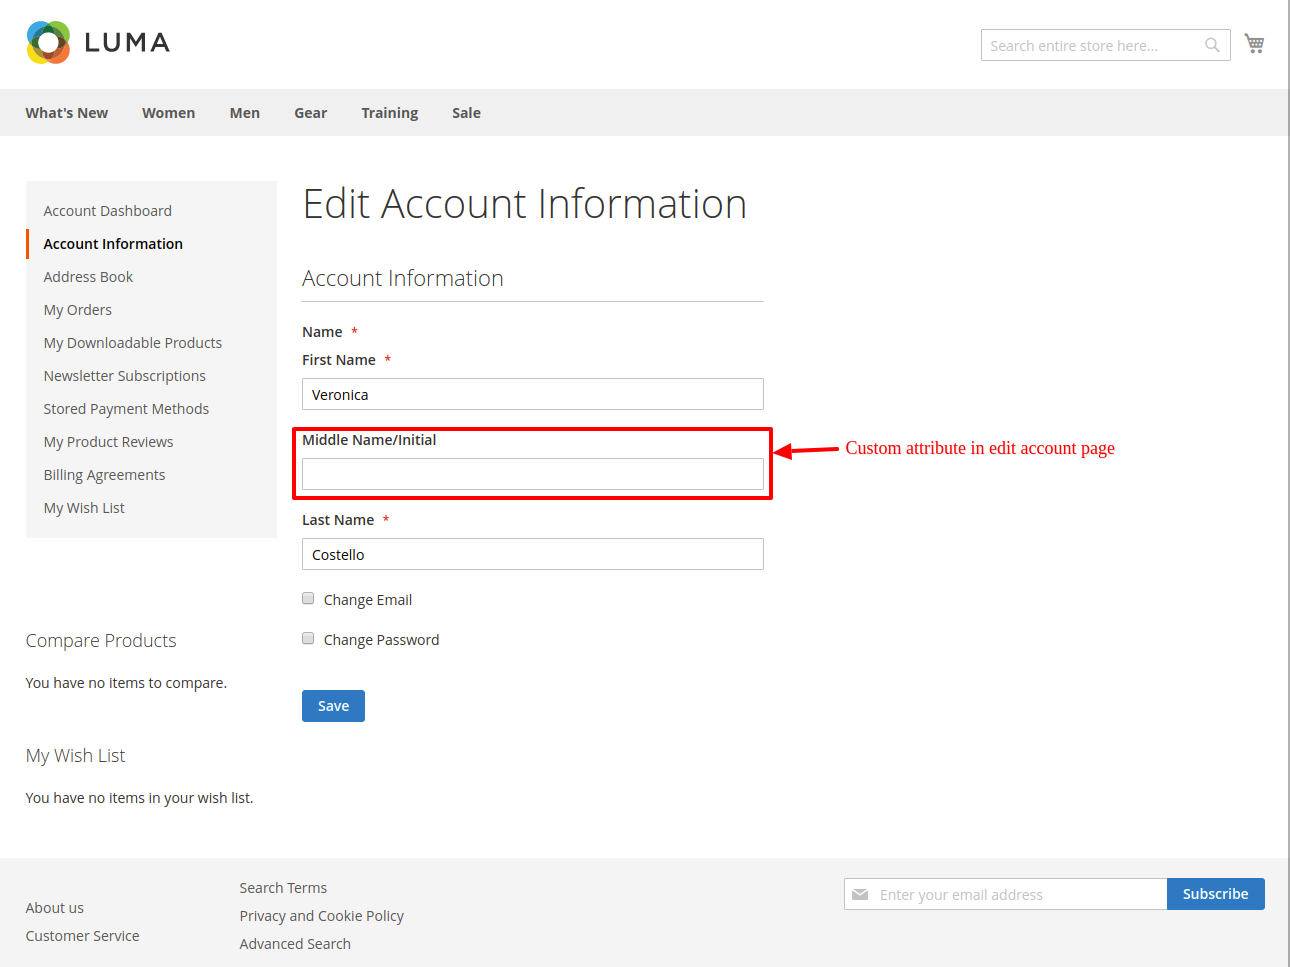Open the Women menu
Screen dimensions: 1290x967
[x=168, y=113]
